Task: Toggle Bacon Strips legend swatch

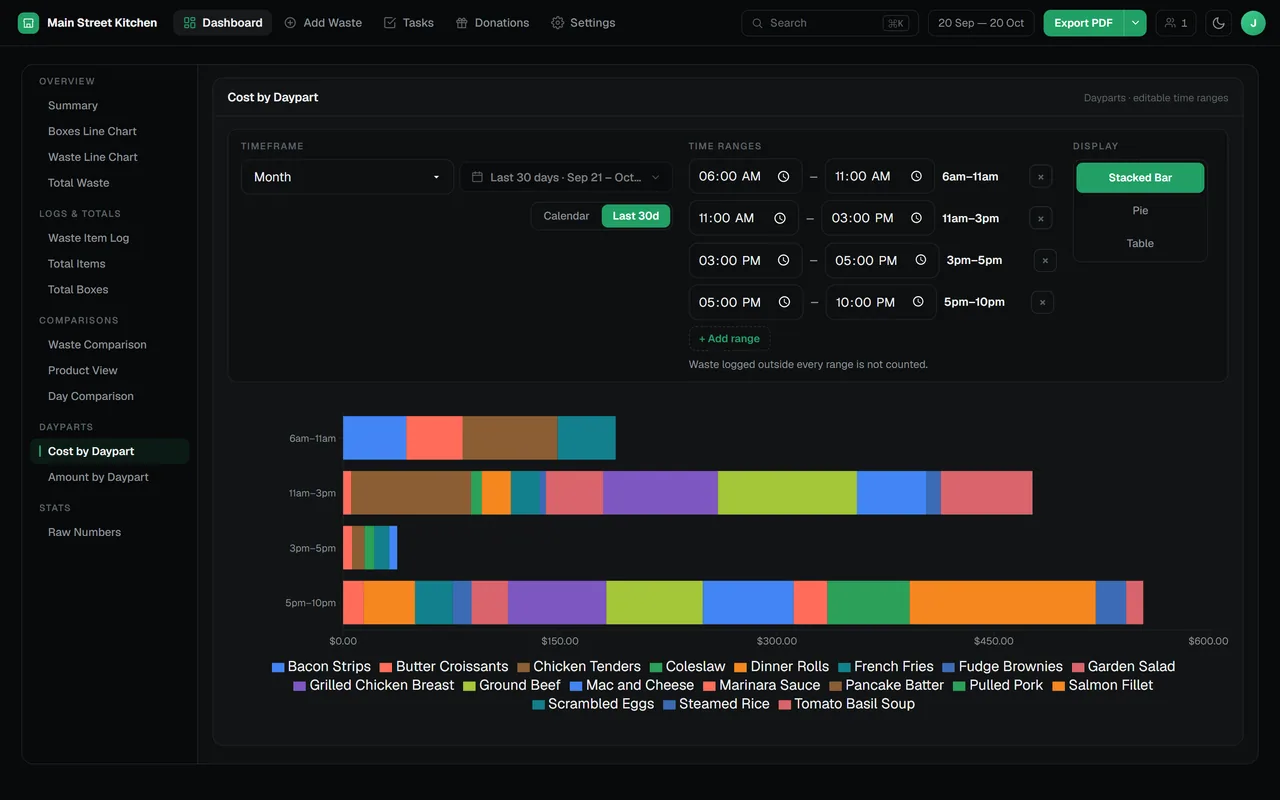Action: (x=278, y=667)
